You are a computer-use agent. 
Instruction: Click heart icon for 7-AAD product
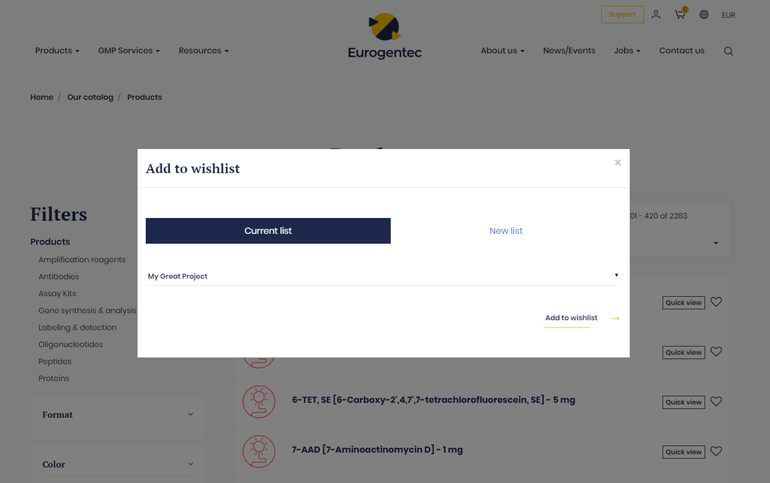(716, 452)
